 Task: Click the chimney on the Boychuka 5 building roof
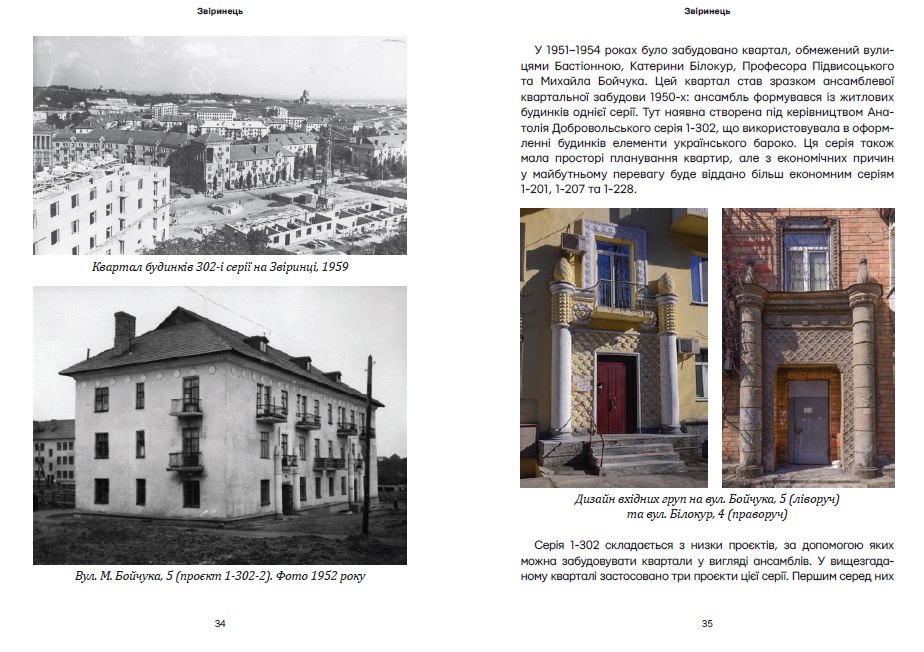pos(123,332)
